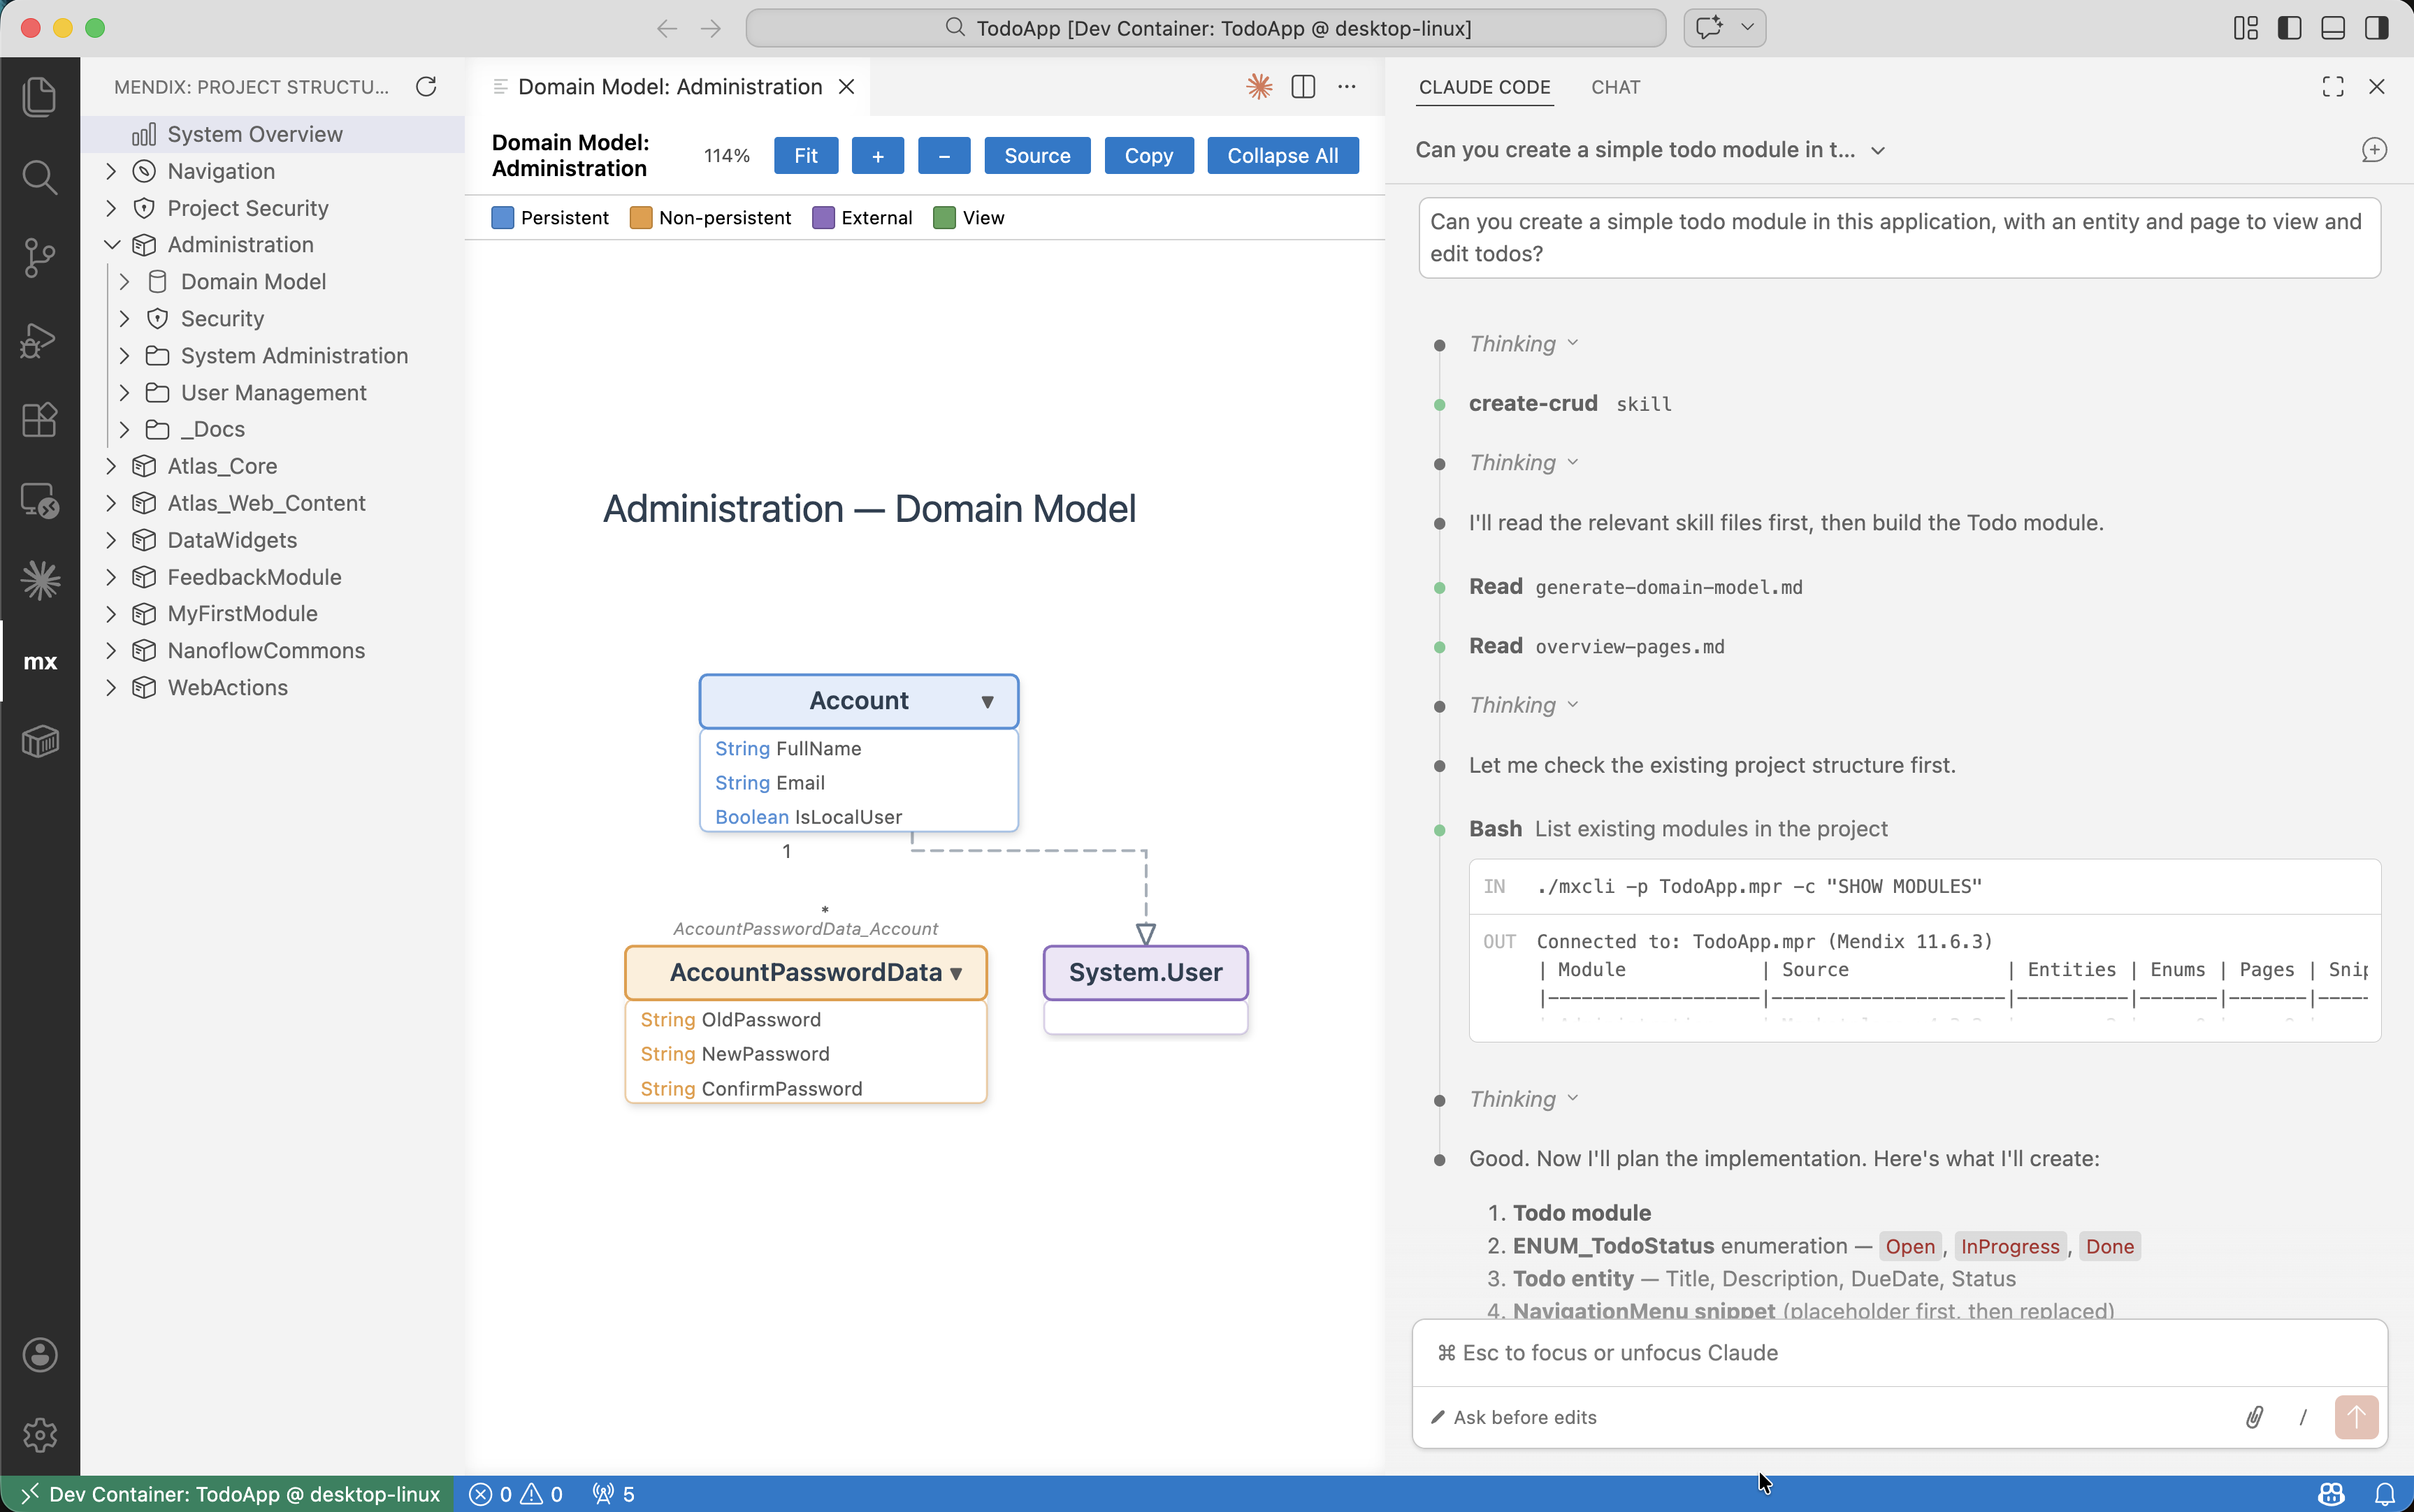Toggle the primary side bar

(2290, 28)
